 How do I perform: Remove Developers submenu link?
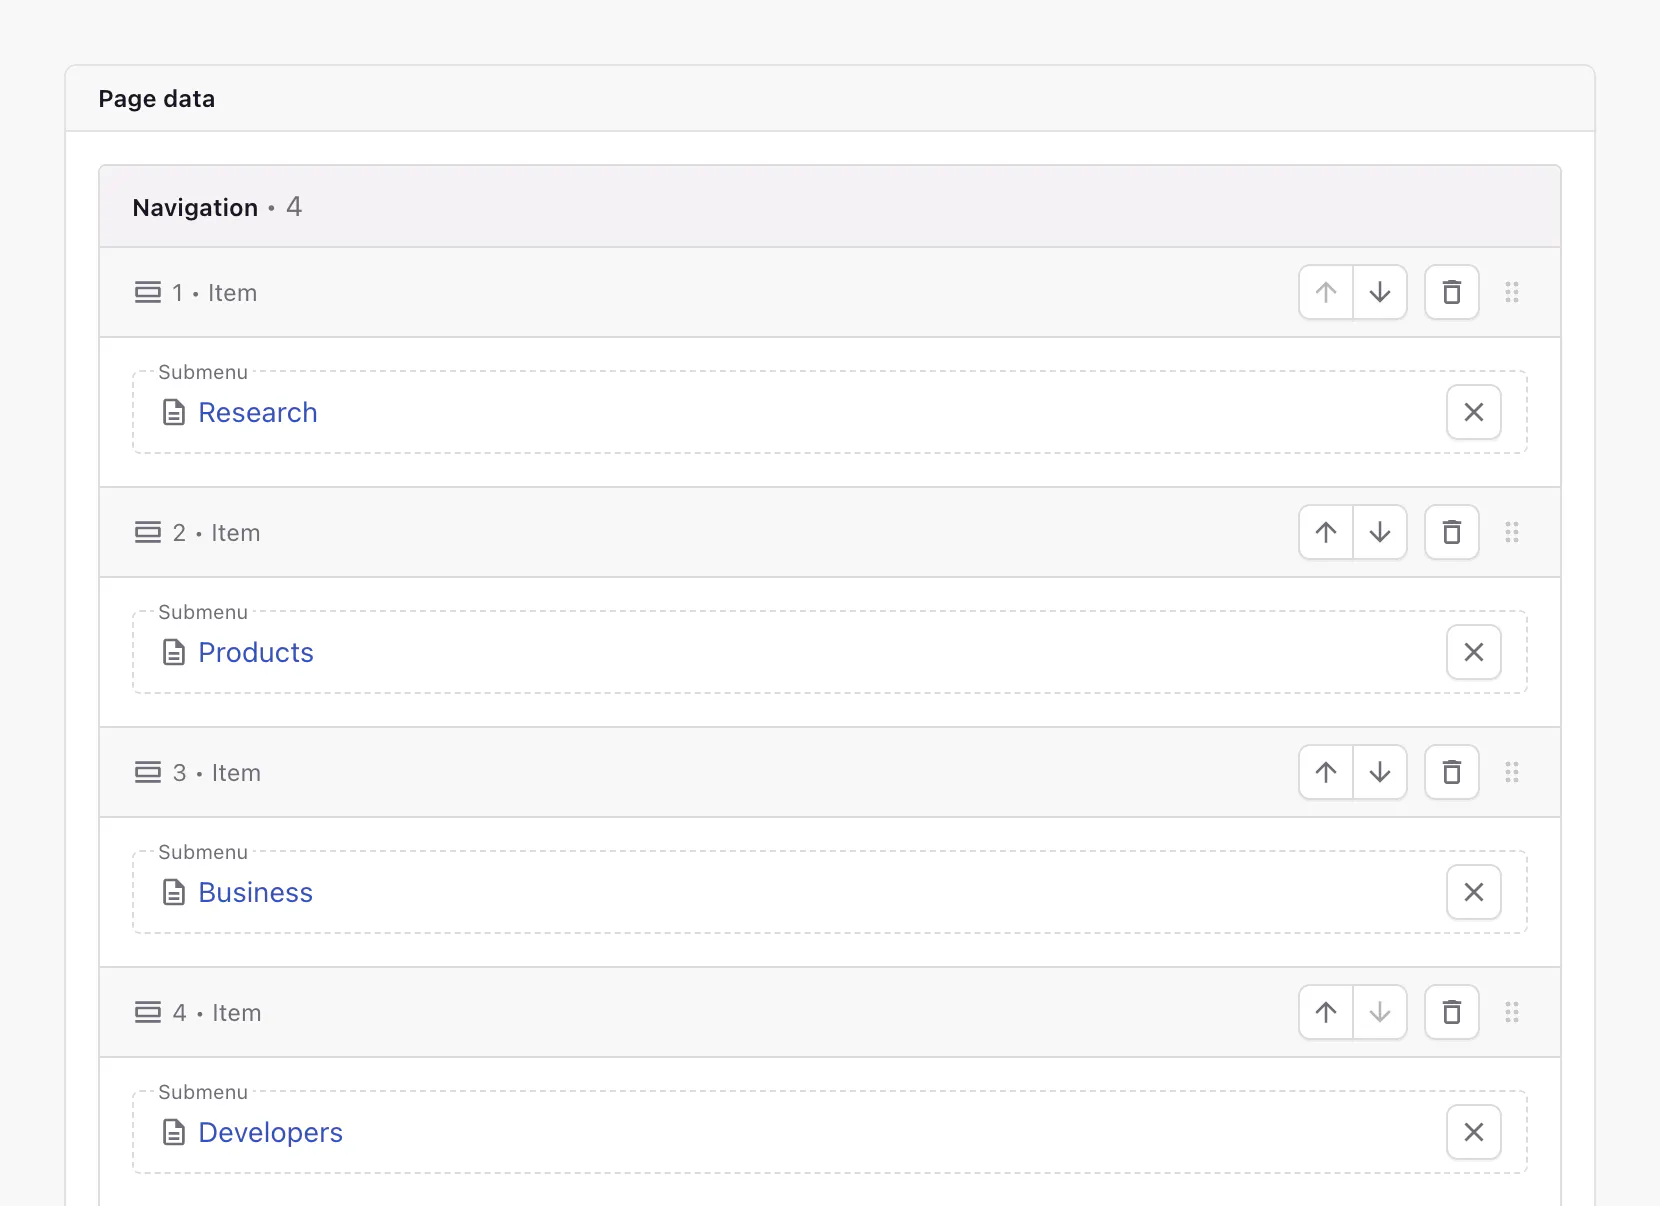tap(1474, 1132)
